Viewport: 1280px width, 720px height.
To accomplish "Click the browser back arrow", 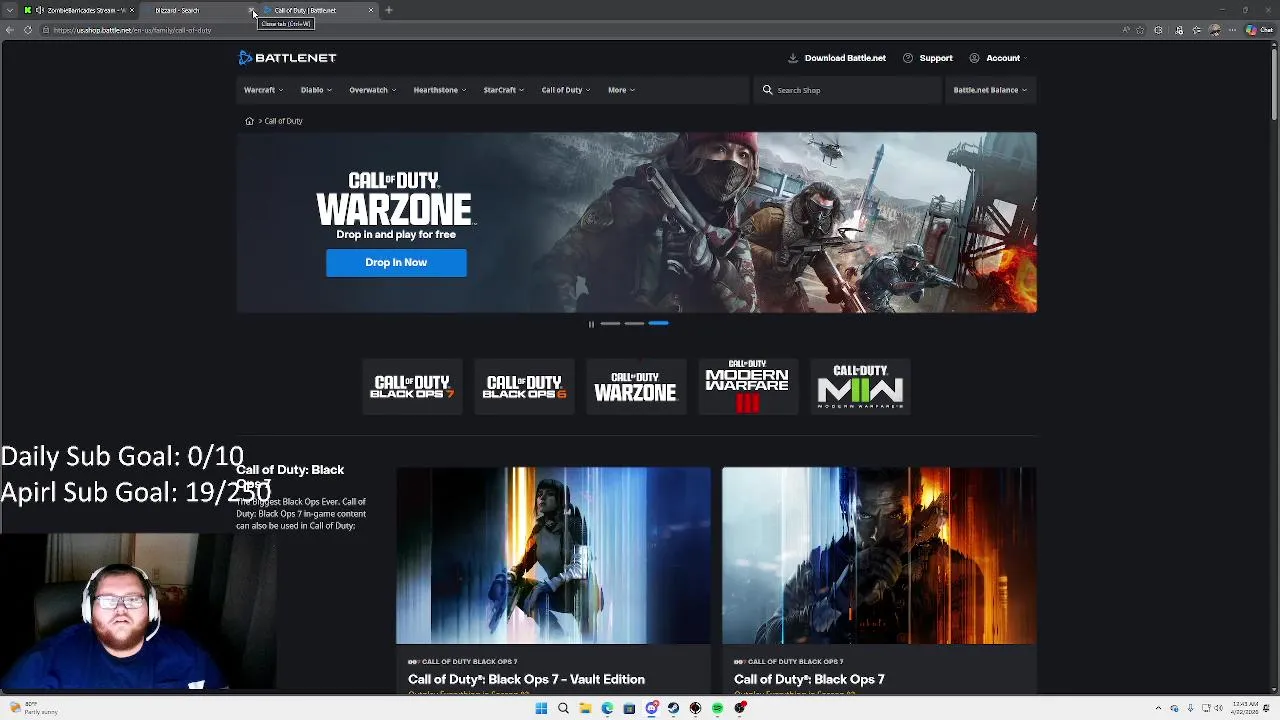I will tap(10, 30).
